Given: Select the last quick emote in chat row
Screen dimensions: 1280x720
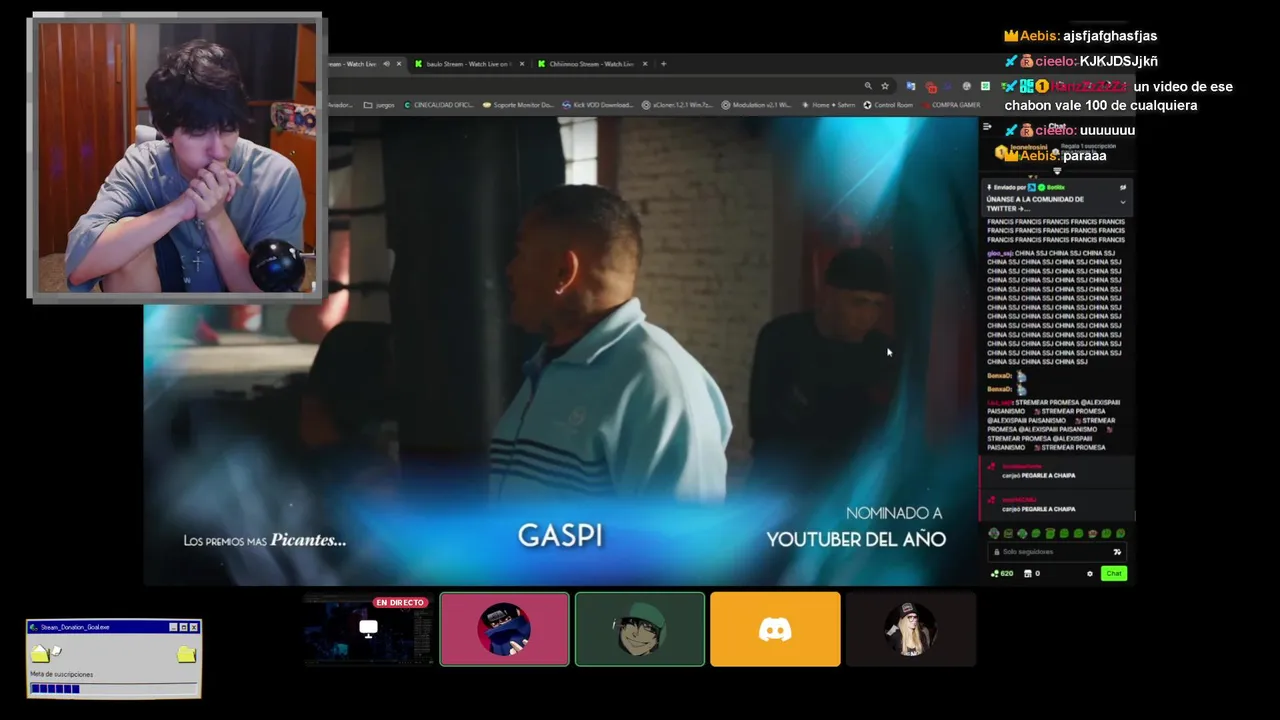Looking at the screenshot, I should point(1120,533).
